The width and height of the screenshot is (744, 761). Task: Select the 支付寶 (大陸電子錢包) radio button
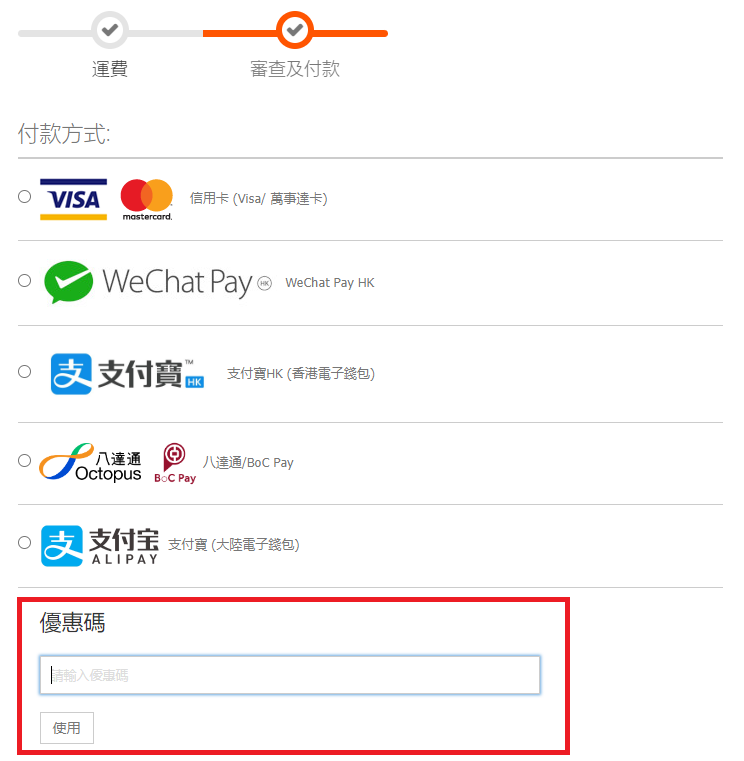click(24, 543)
